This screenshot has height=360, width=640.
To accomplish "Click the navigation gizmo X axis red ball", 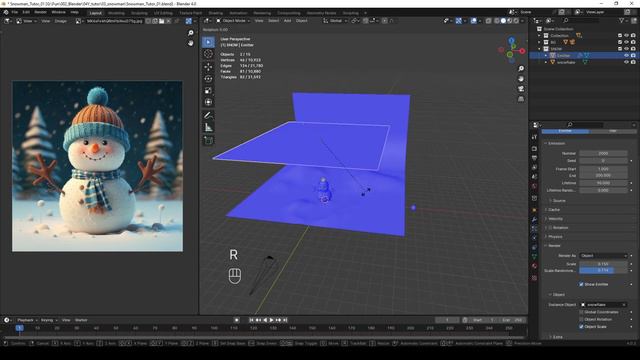I will coord(522,51).
